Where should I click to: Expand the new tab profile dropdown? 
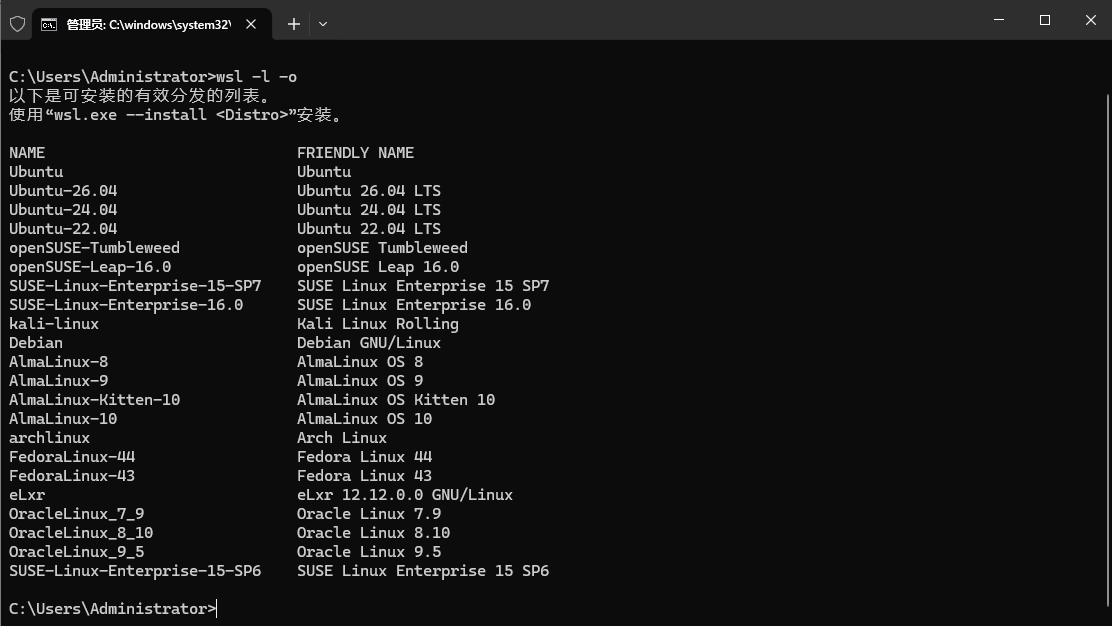click(x=323, y=24)
